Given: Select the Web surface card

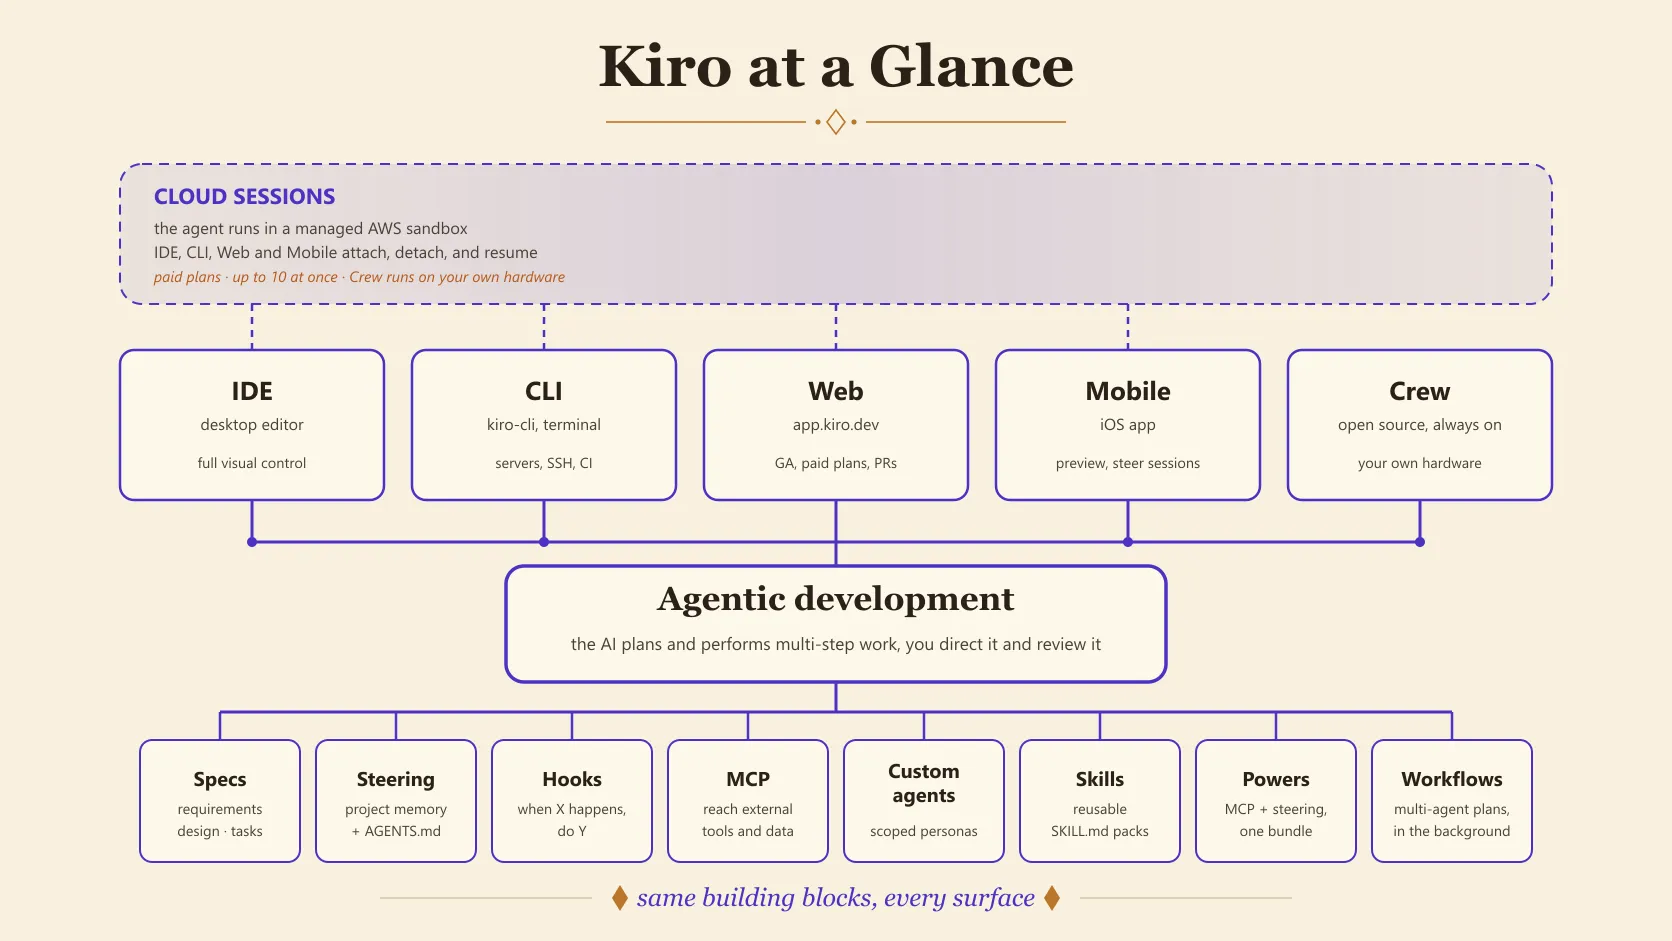Looking at the screenshot, I should tap(836, 425).
